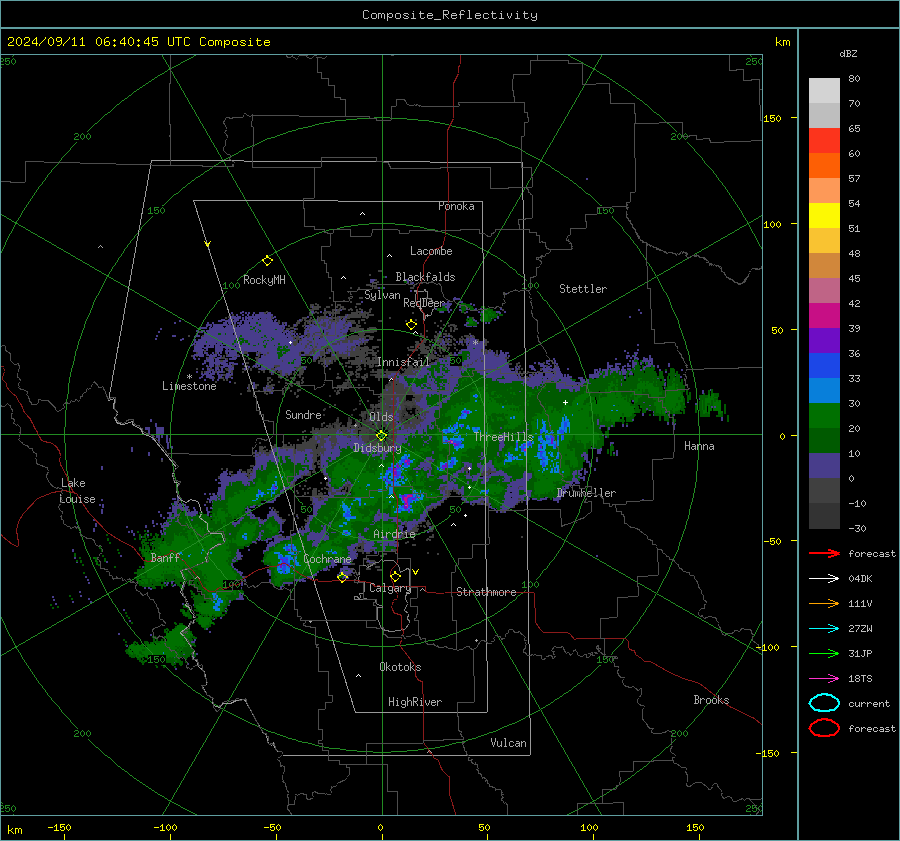Click the Banff town label
This screenshot has width=900, height=841.
(165, 557)
